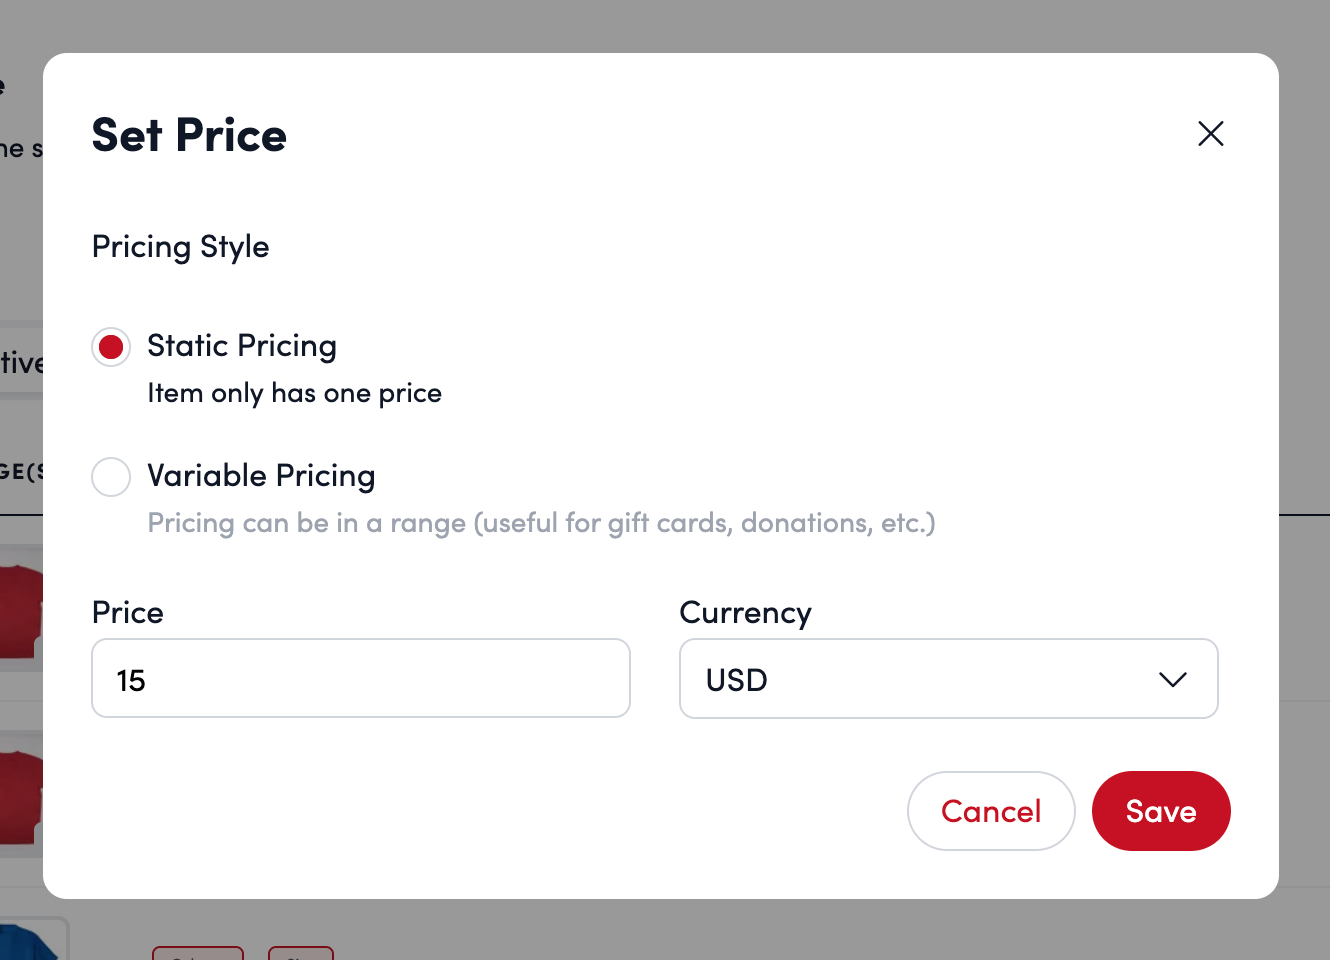Select the upper red shirt thumbnail

coord(20,610)
